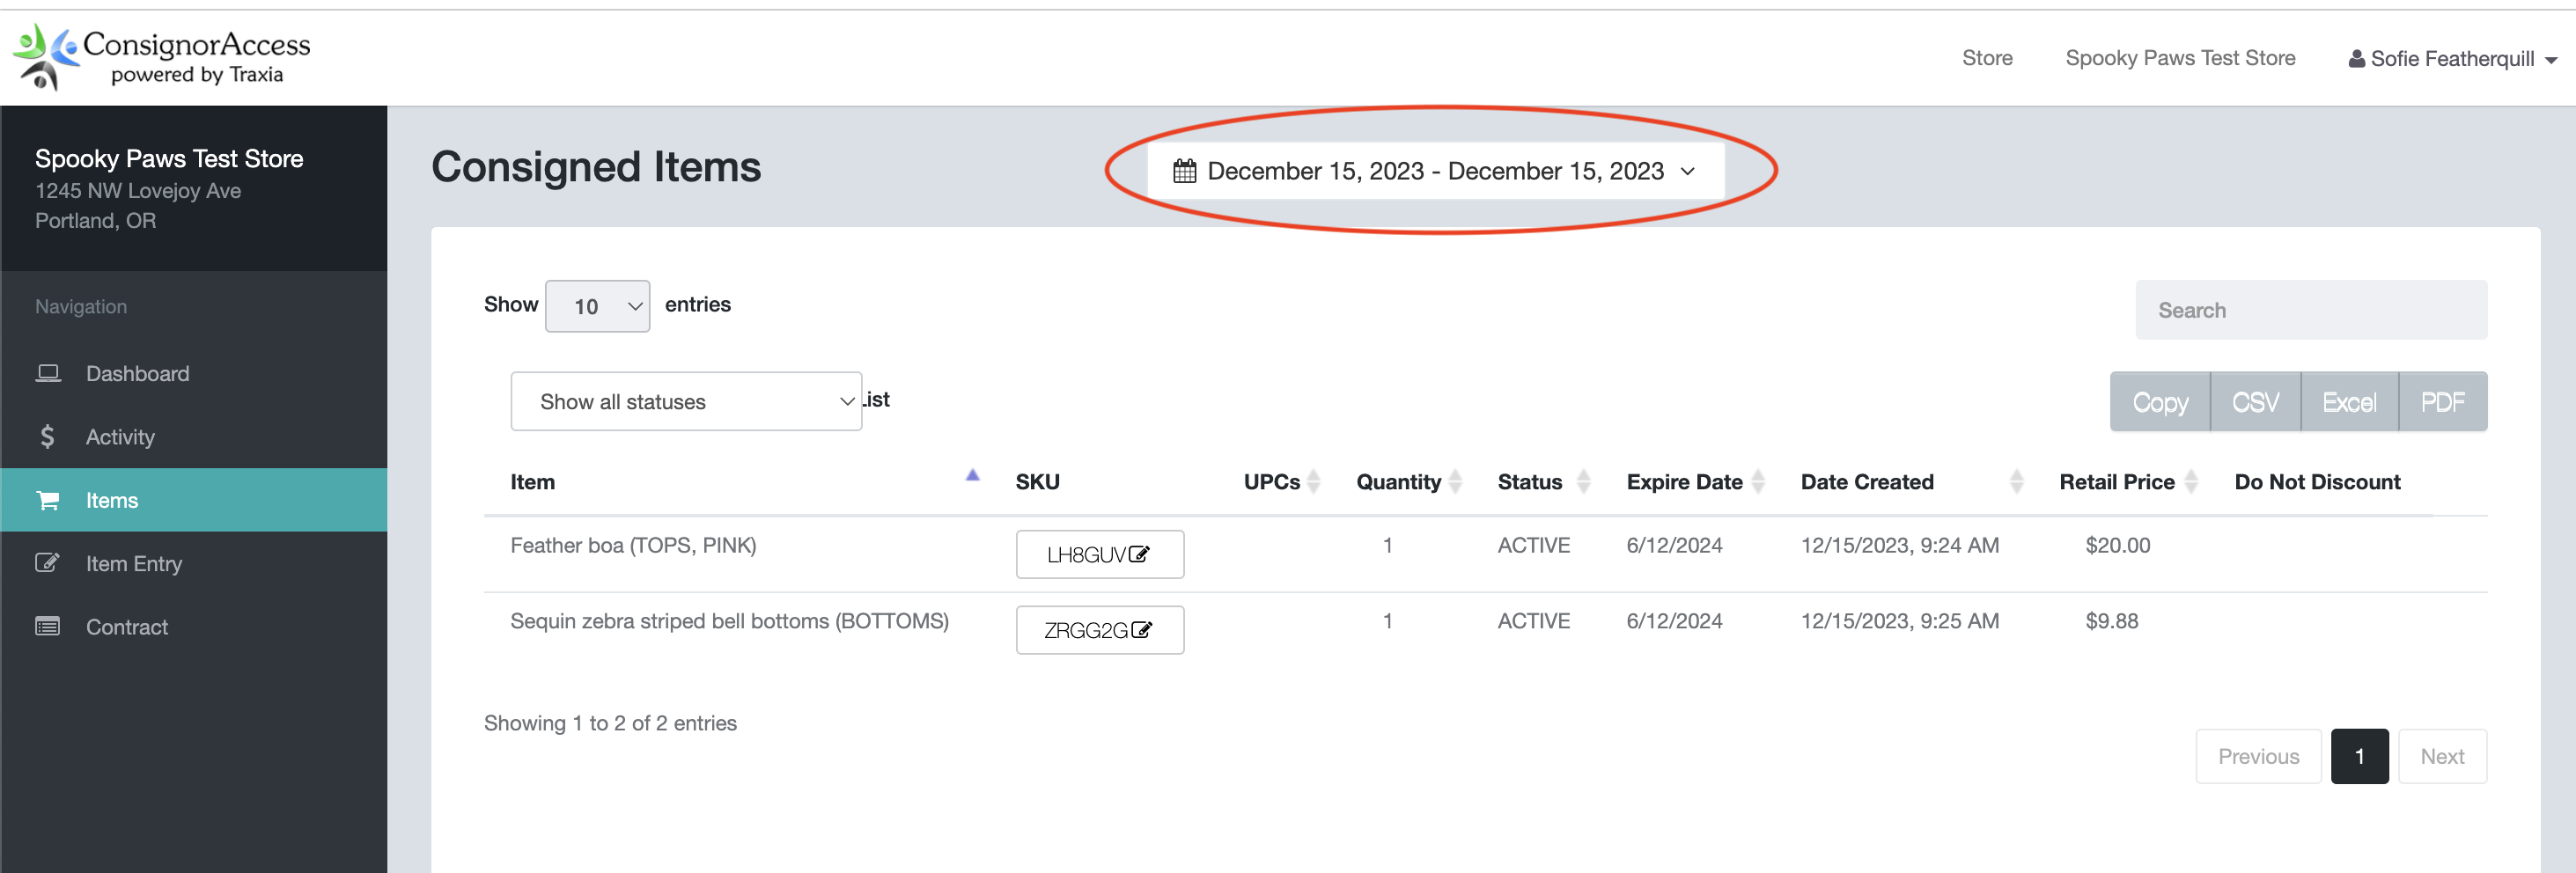Image resolution: width=2576 pixels, height=873 pixels.
Task: Click the $9.88 retail price
Action: pyautogui.click(x=2111, y=621)
